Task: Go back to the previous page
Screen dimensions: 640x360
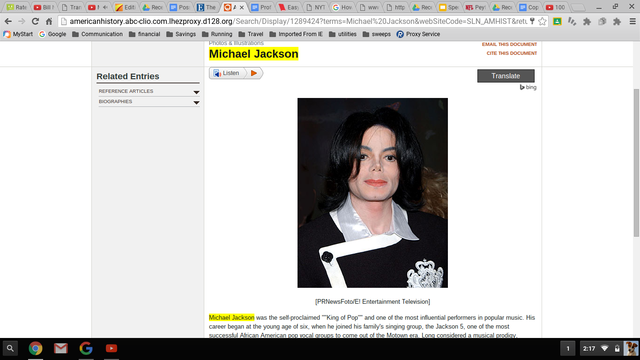Action: coord(8,21)
